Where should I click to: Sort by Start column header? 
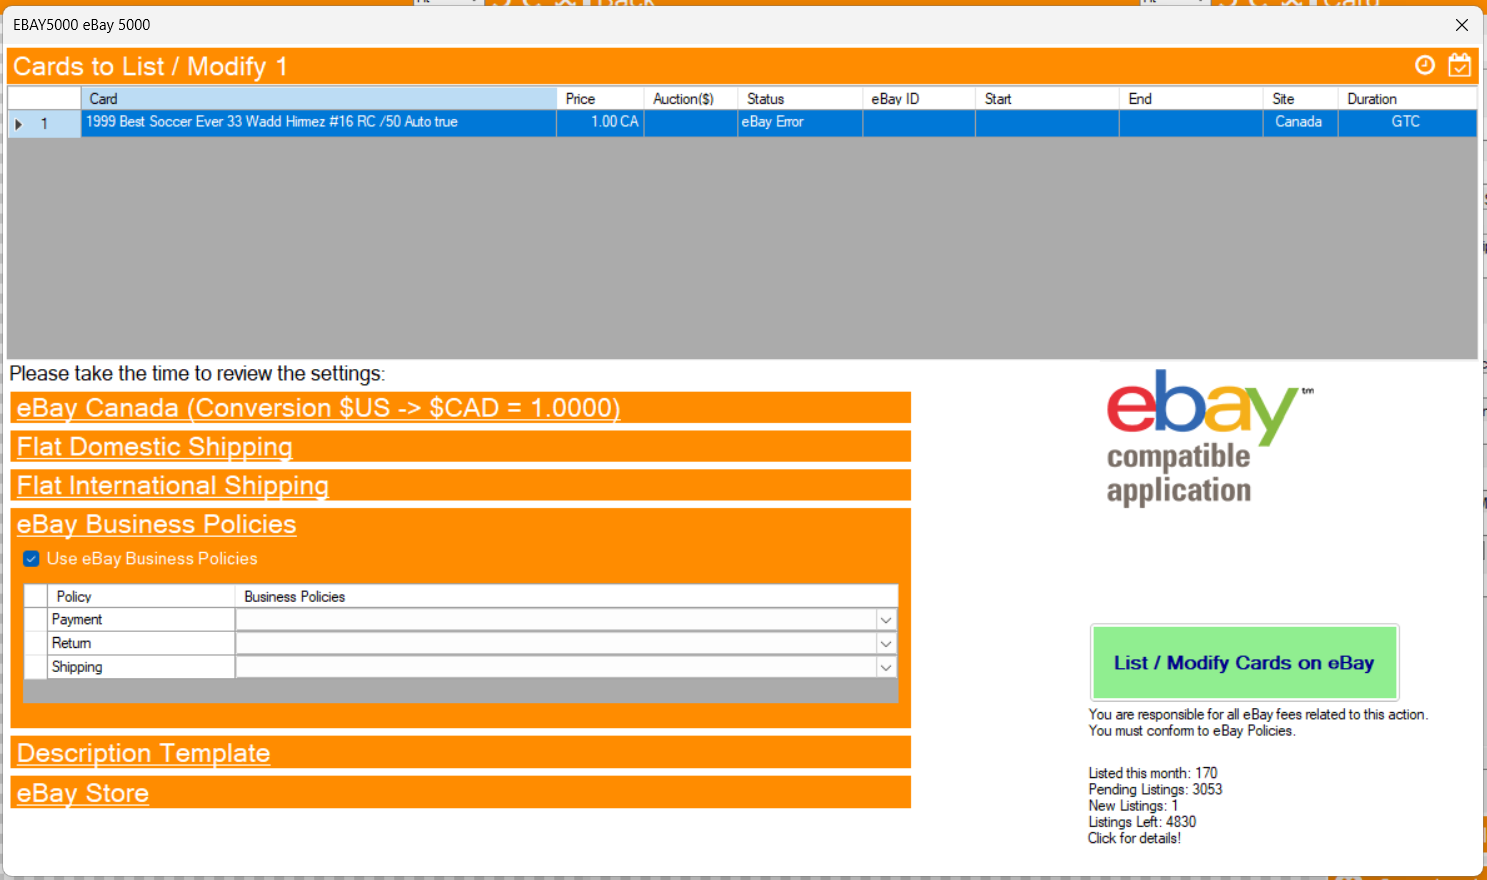point(1048,98)
